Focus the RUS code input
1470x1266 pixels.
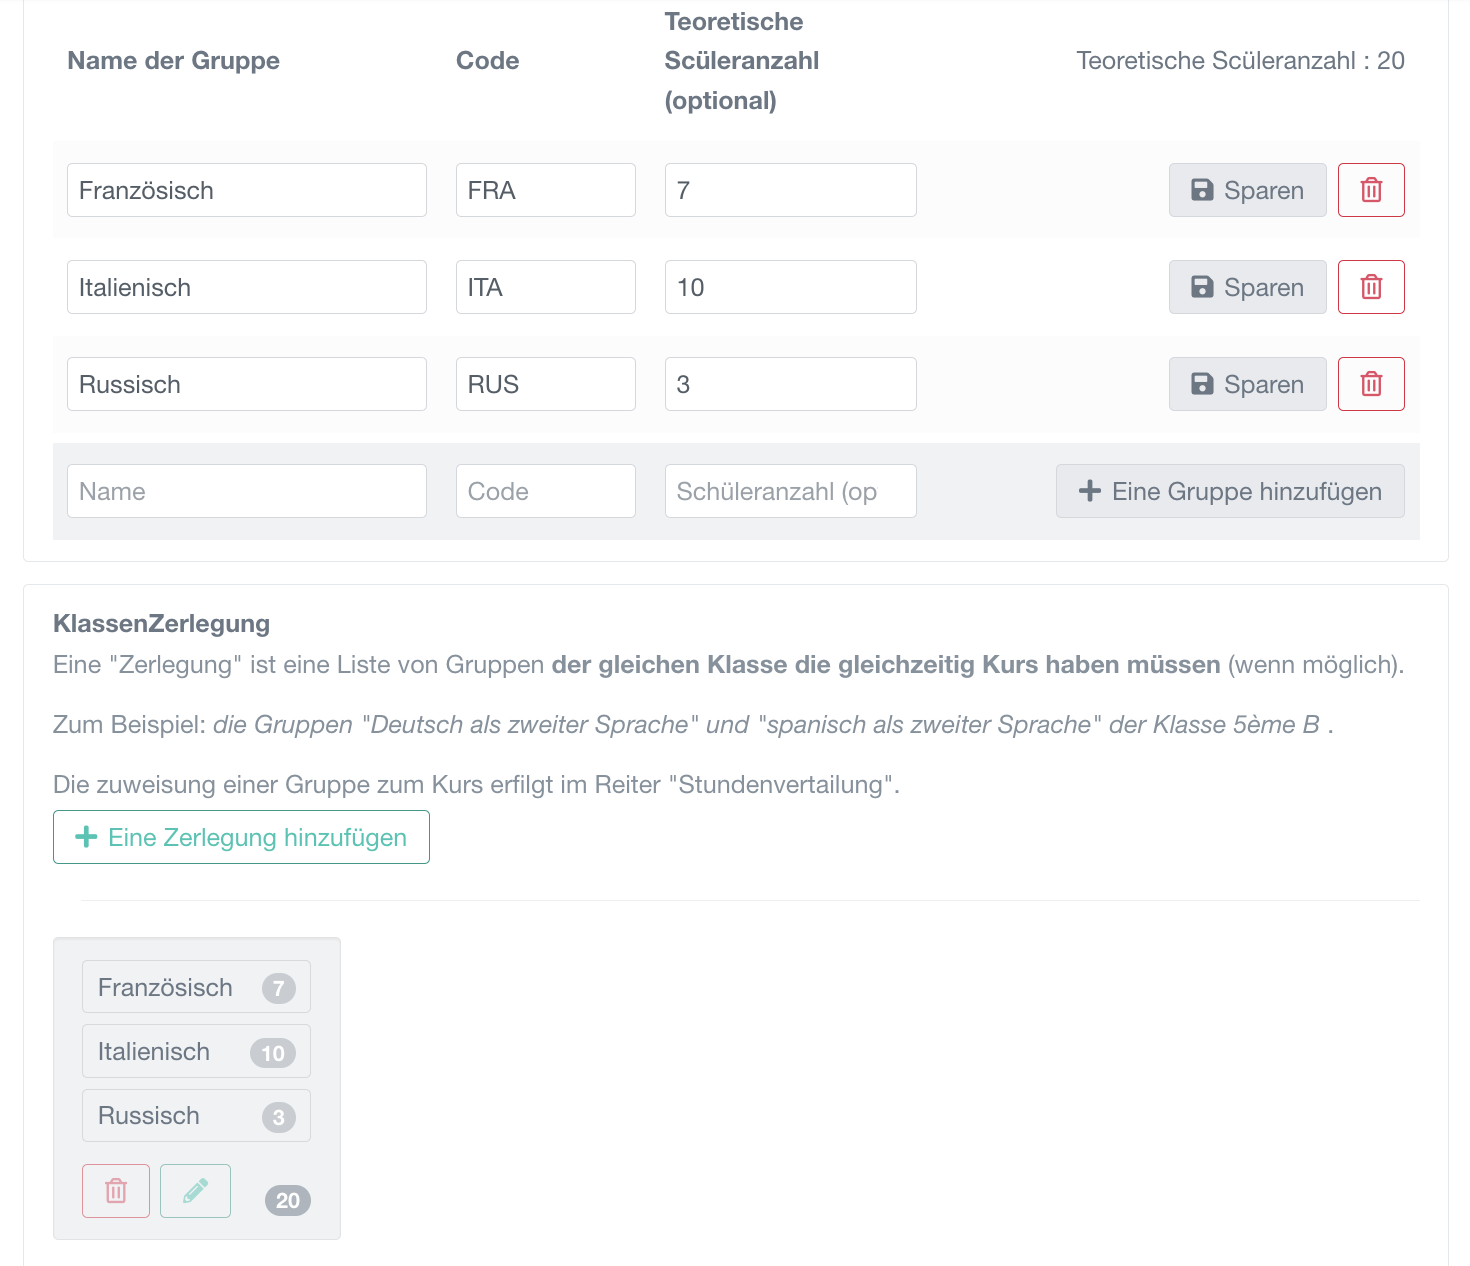click(x=545, y=384)
